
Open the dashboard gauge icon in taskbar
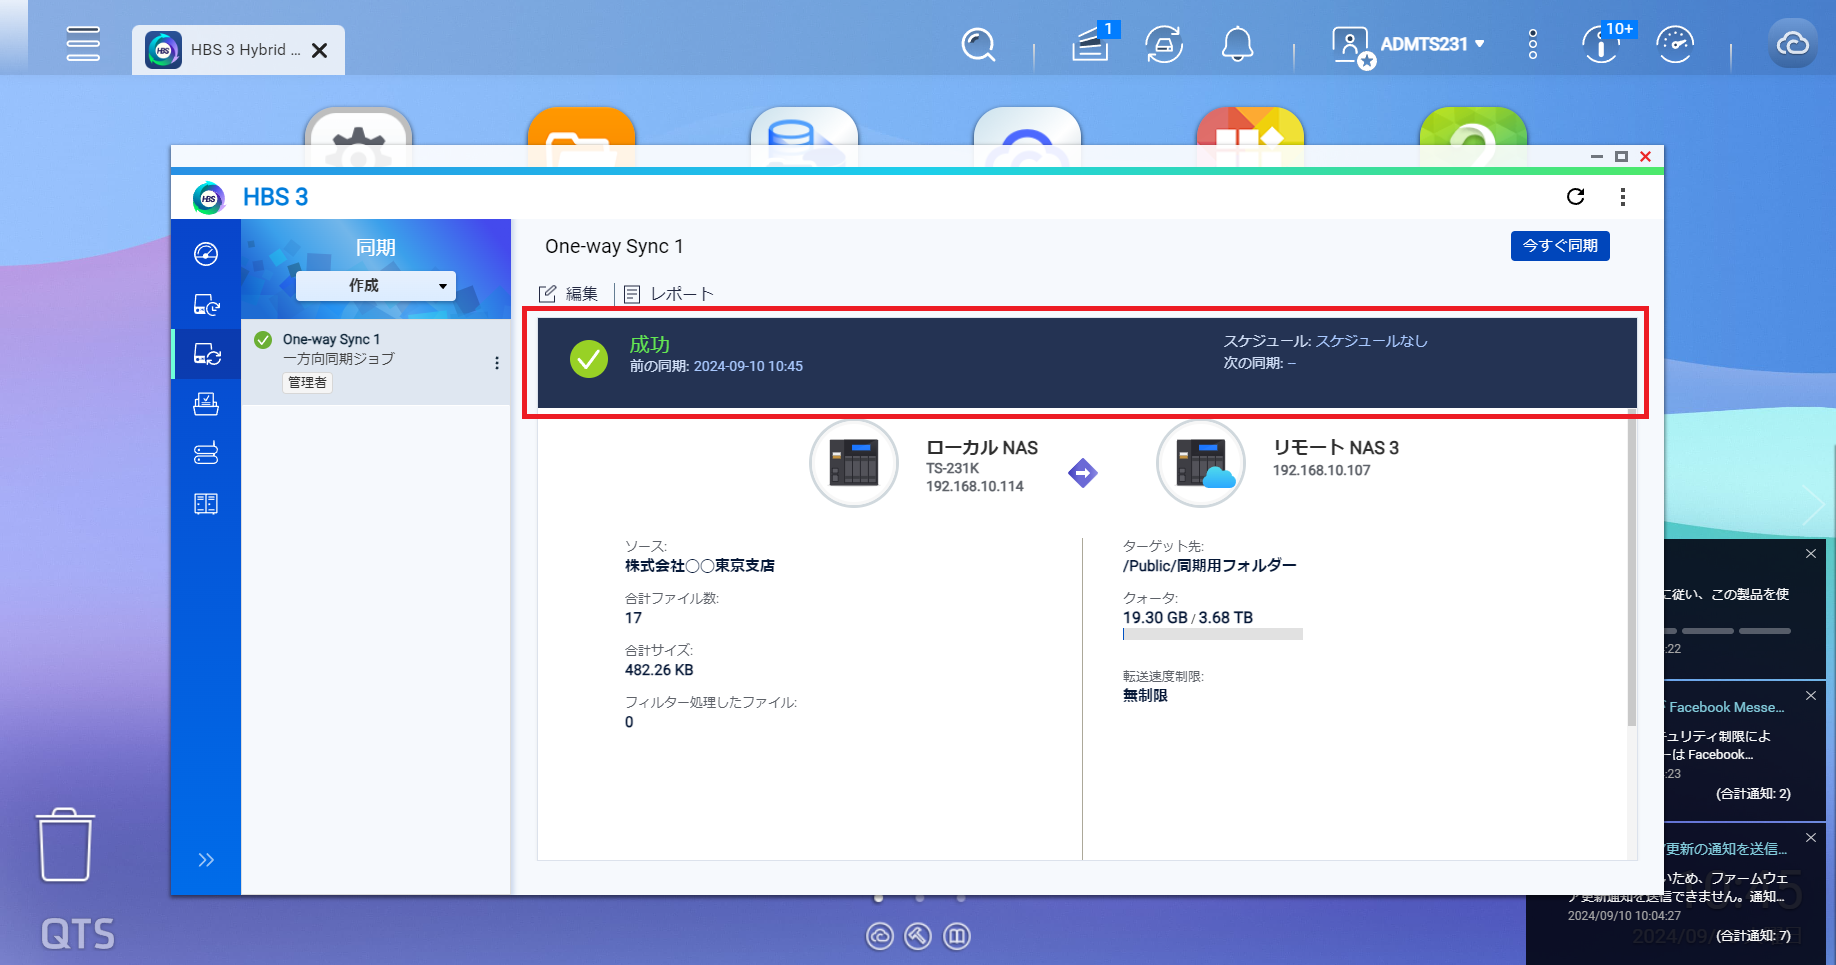(1675, 45)
